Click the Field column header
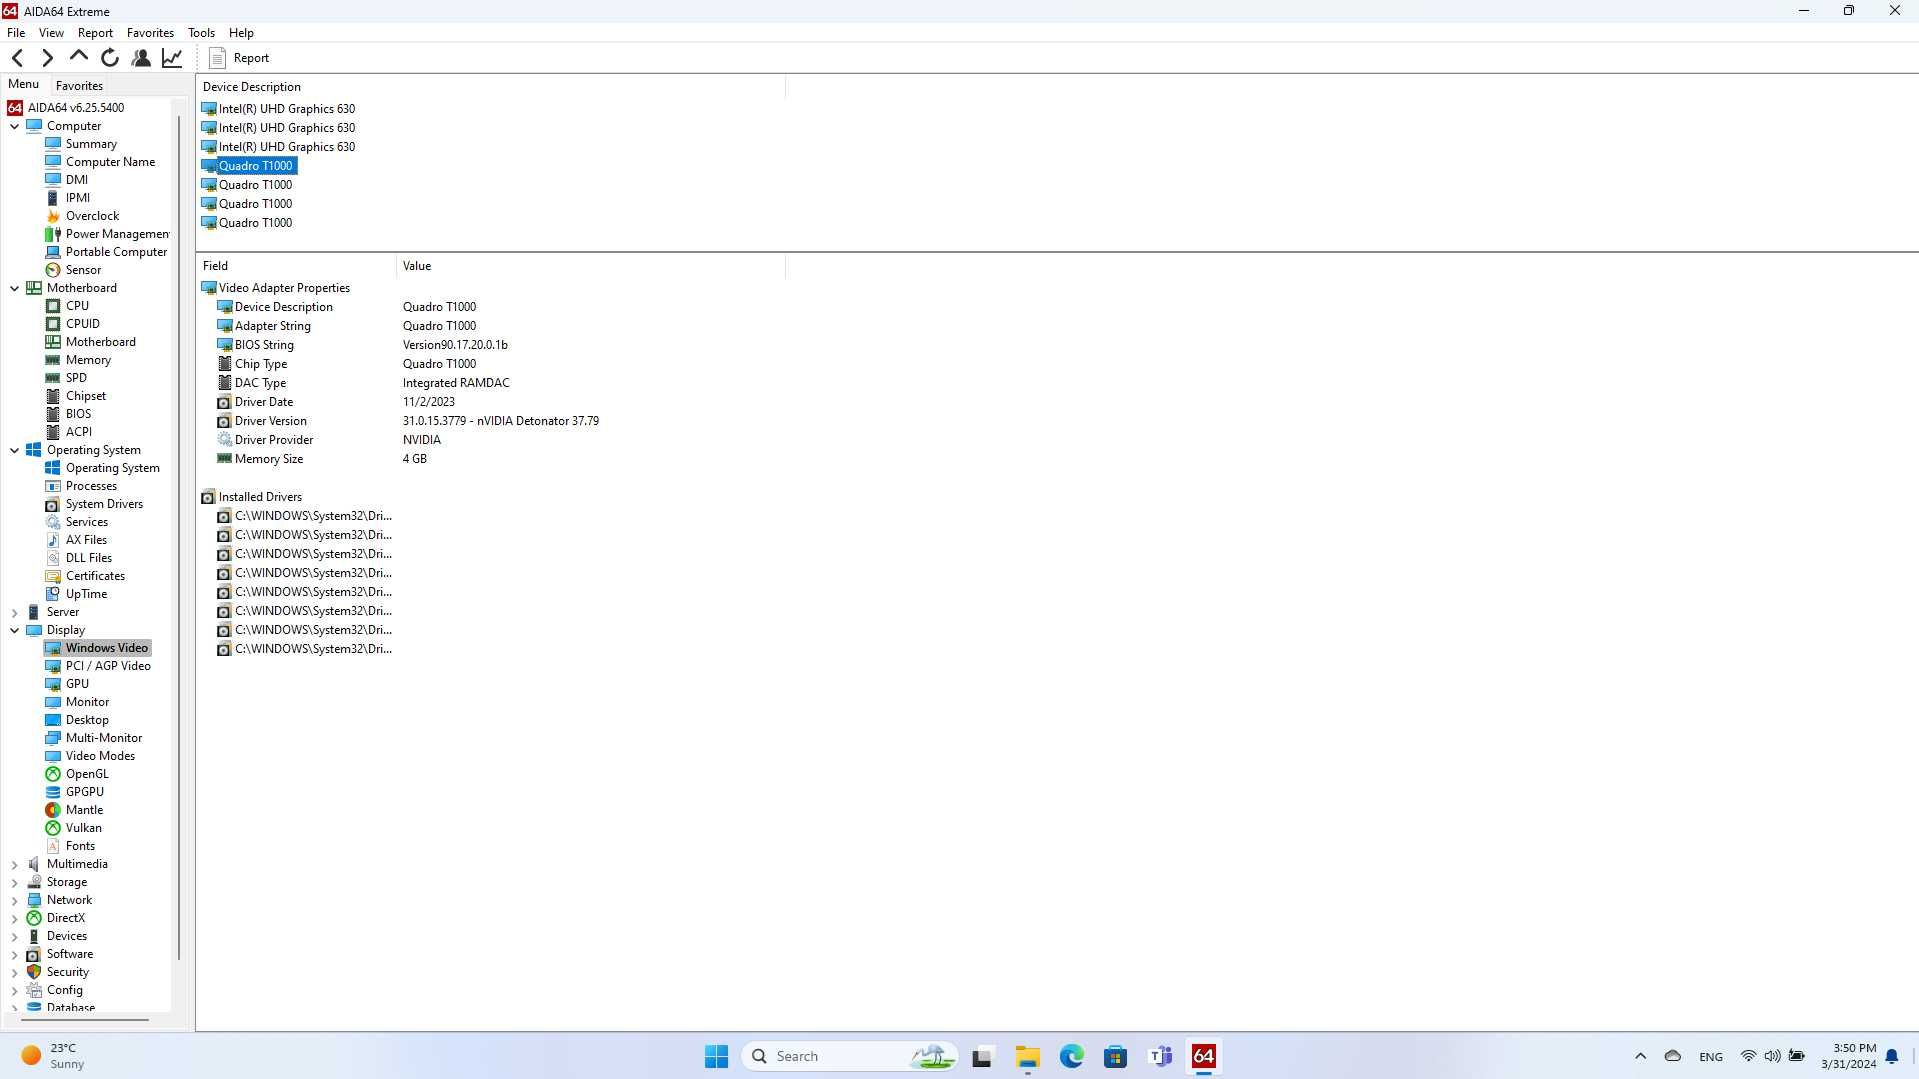The image size is (1919, 1079). (296, 266)
